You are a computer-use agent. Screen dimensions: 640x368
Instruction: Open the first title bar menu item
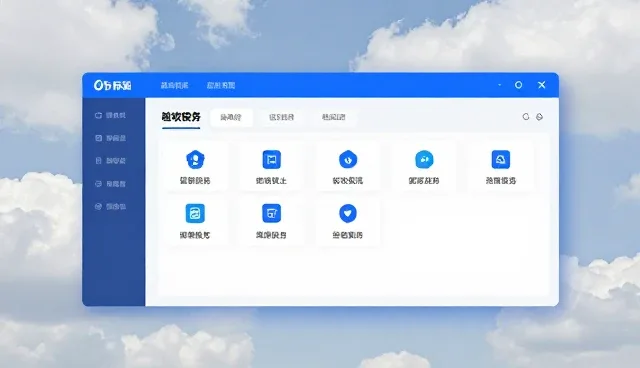pyautogui.click(x=175, y=85)
